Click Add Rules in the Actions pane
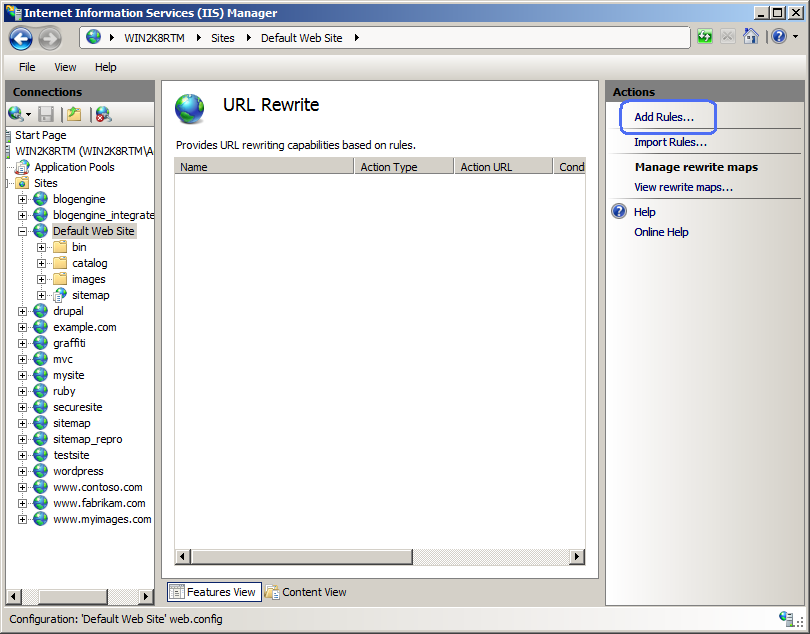This screenshot has height=634, width=810. point(666,117)
